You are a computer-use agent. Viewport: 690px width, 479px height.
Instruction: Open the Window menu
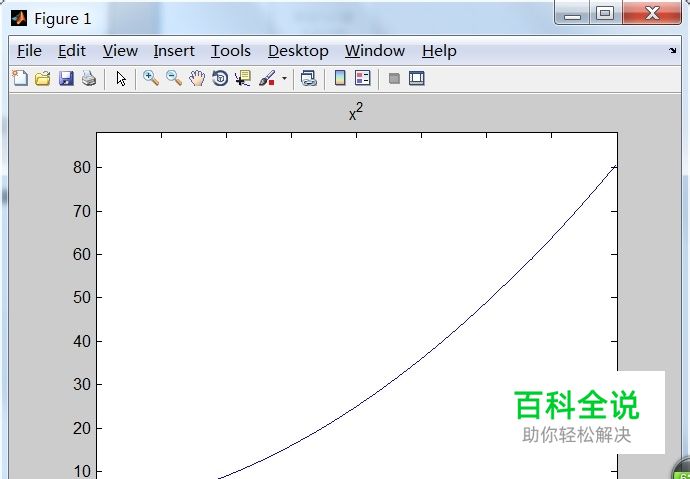[374, 51]
